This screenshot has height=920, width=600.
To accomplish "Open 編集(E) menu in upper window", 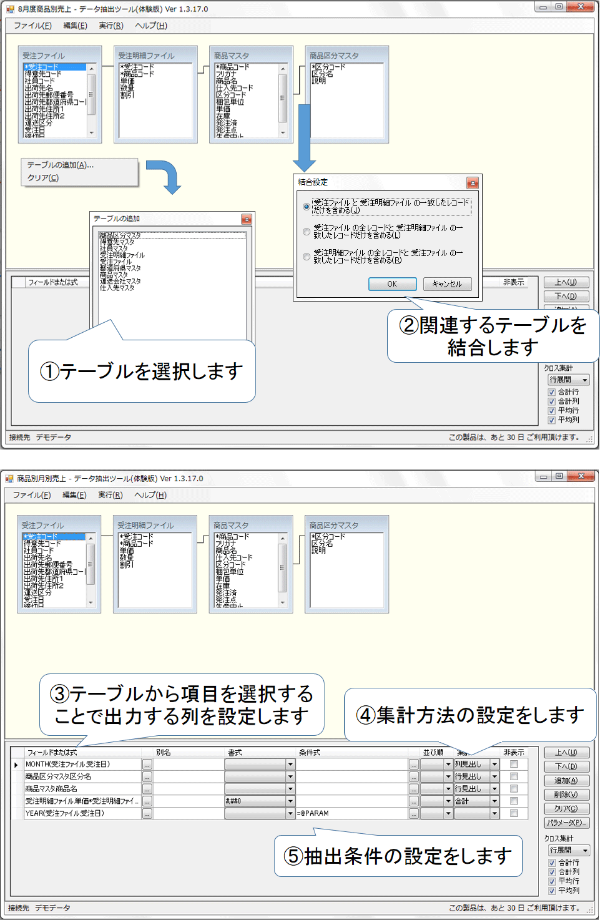I will (75, 25).
